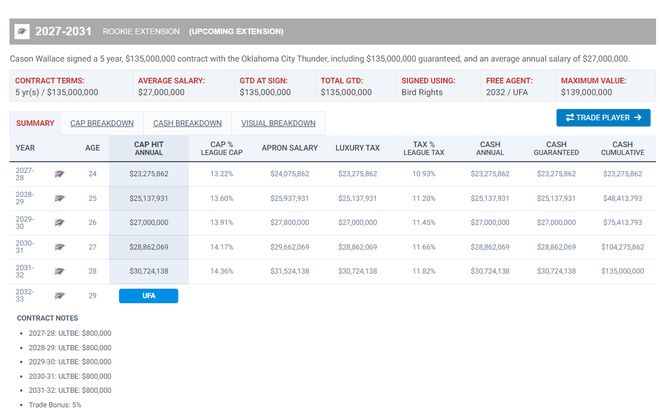This screenshot has height=414, width=660.
Task: Click Thunder team icon in 2030-31 row
Action: (59, 247)
